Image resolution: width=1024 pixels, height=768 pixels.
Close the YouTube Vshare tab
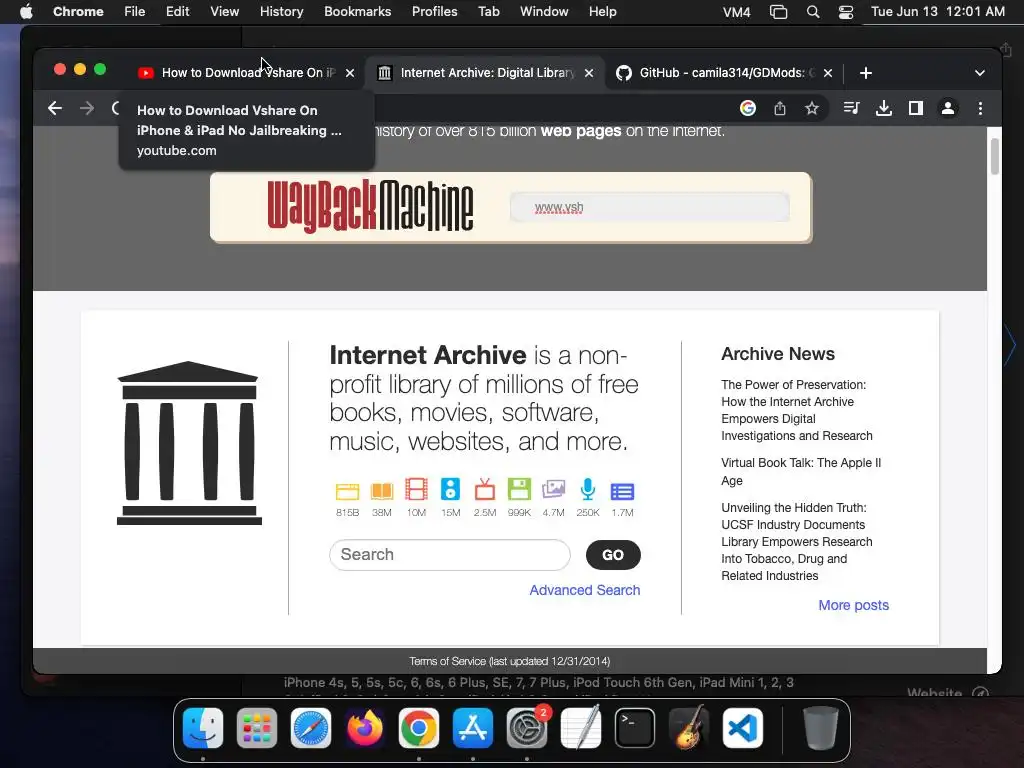350,73
